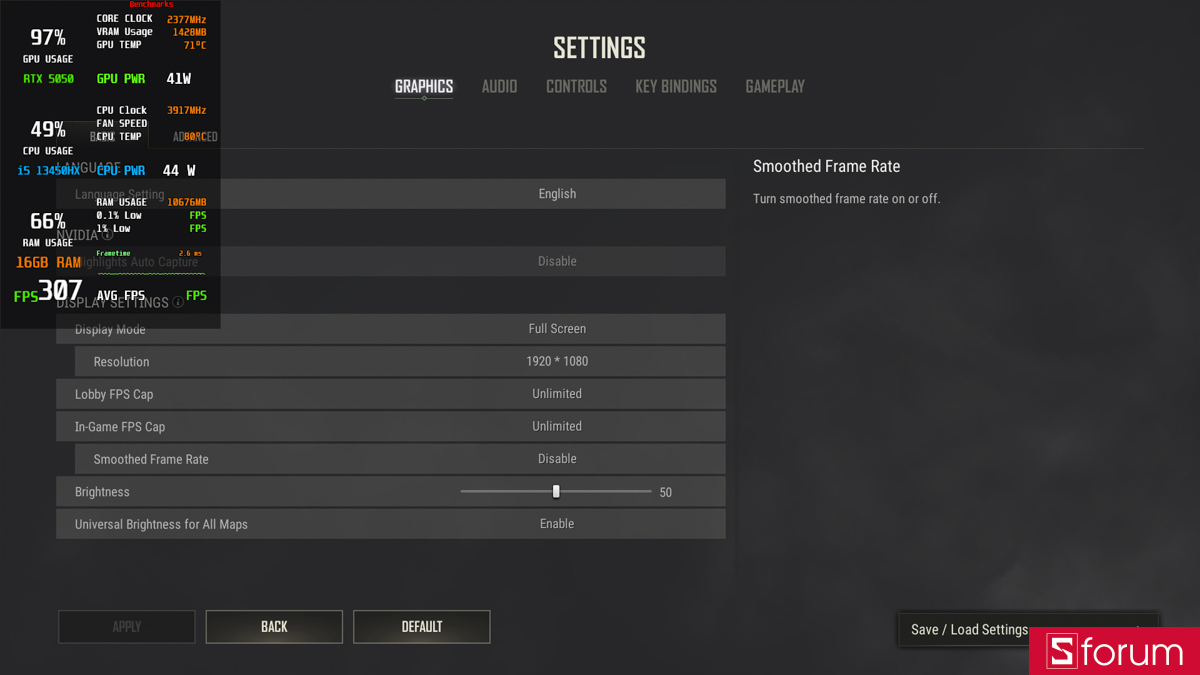Disable Universal Brightness for All Maps
Screen dimensions: 1200x675
click(x=557, y=523)
